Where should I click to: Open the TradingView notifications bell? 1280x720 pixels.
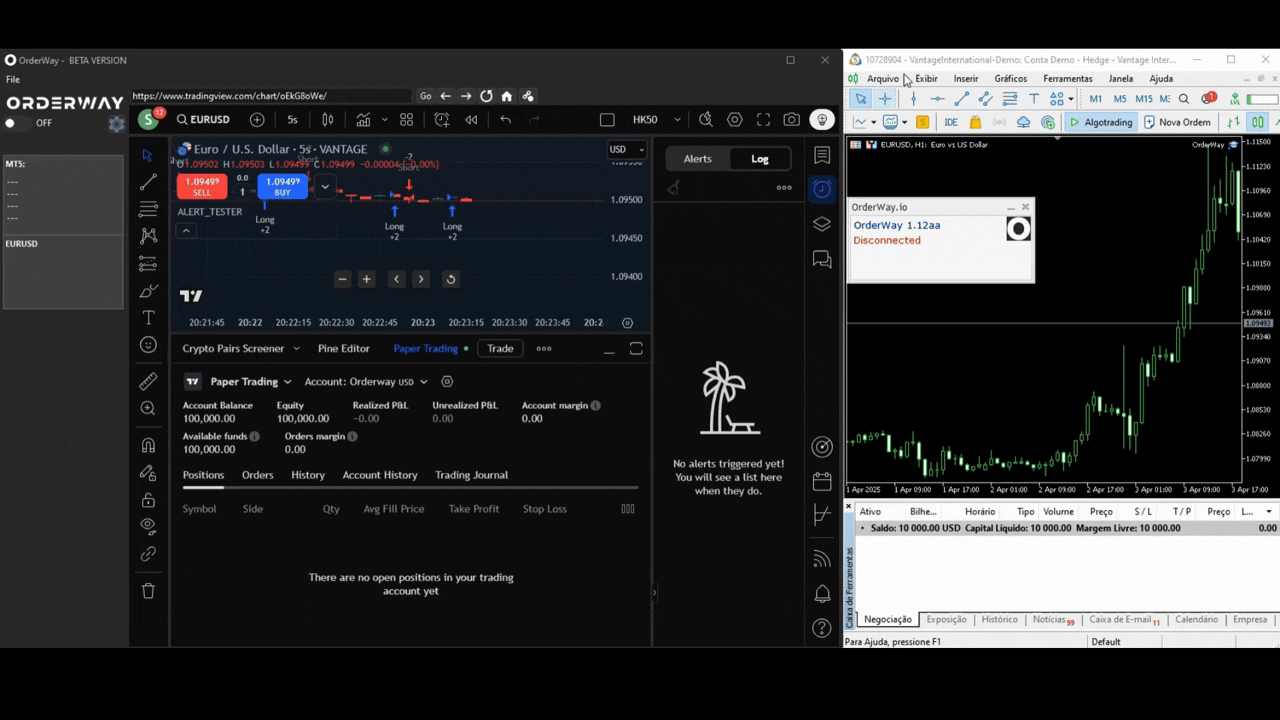tap(822, 593)
